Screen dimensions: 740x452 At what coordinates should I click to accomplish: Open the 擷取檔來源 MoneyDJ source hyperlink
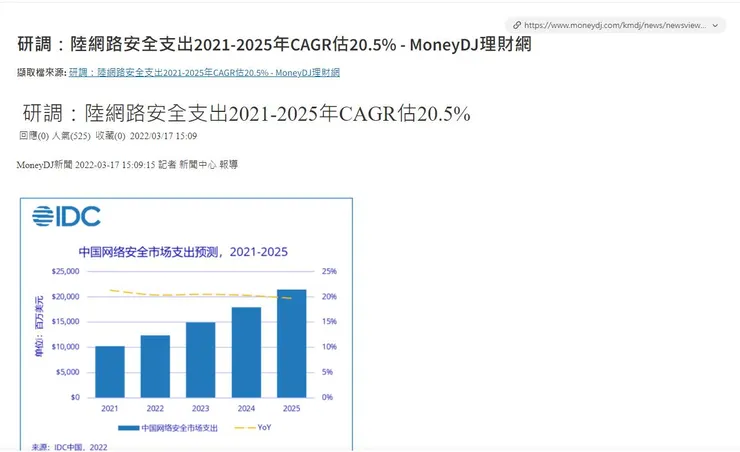pyautogui.click(x=204, y=73)
